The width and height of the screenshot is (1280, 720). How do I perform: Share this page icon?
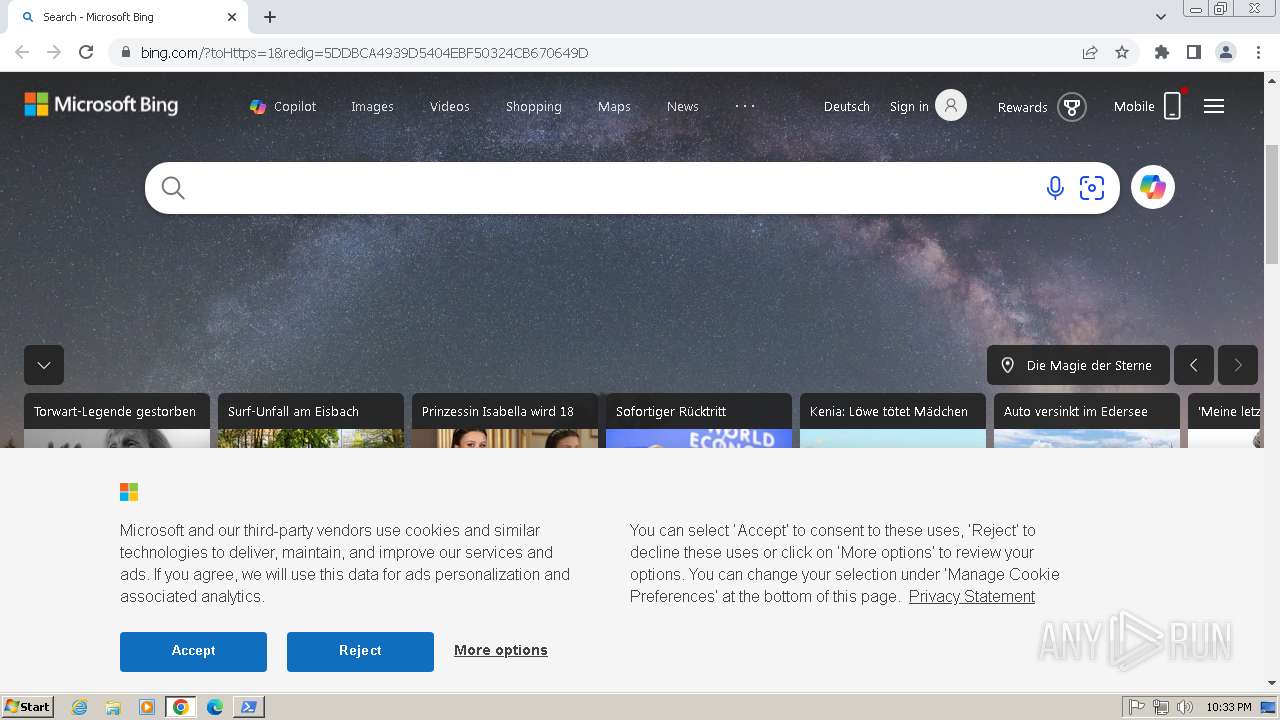pyautogui.click(x=1090, y=52)
